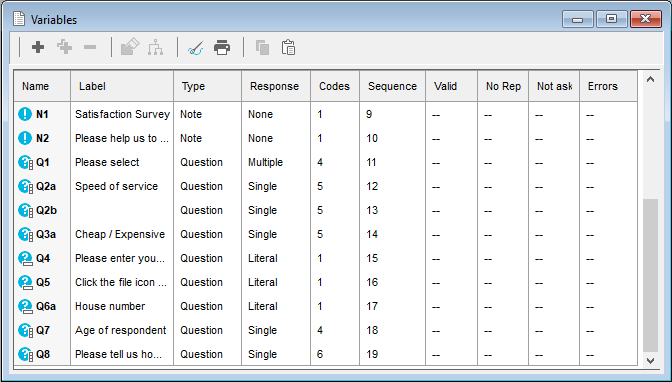Click the 'Please tell us ho...' label
Screen dimensions: 672x382
pyautogui.click(x=118, y=355)
